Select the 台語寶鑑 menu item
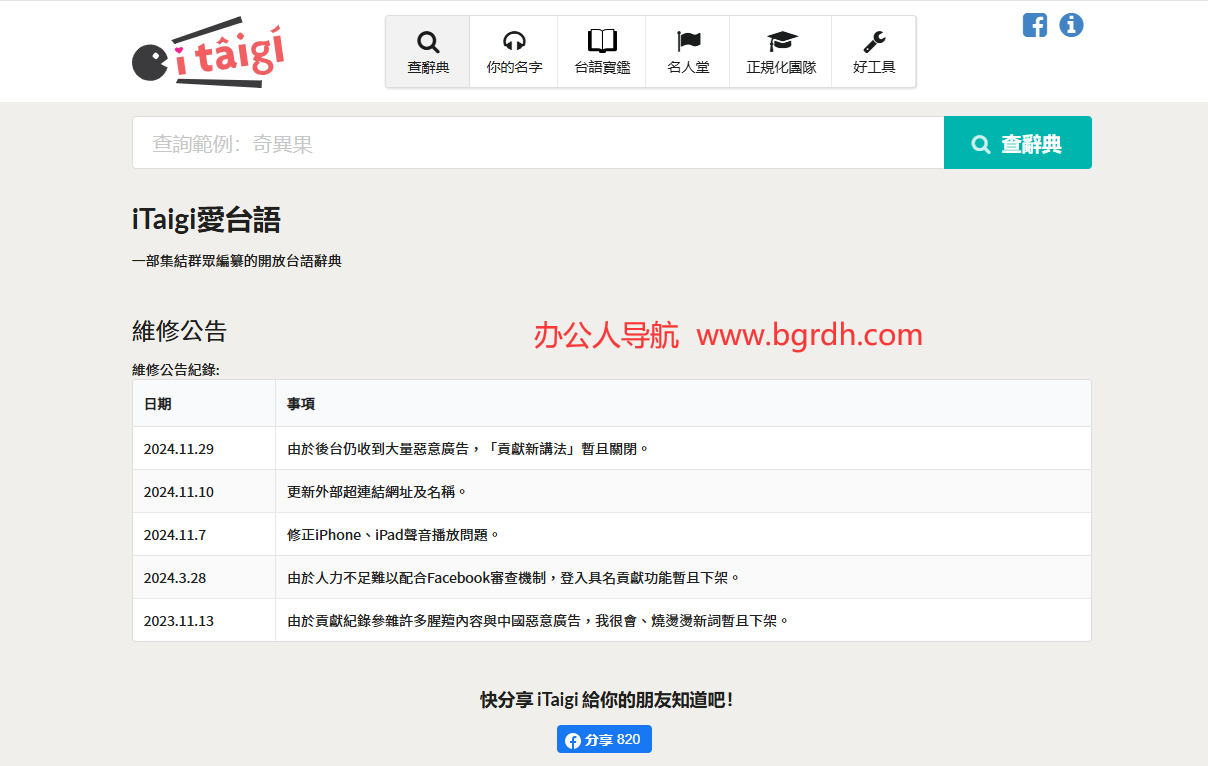The height and width of the screenshot is (766, 1208). click(x=601, y=51)
